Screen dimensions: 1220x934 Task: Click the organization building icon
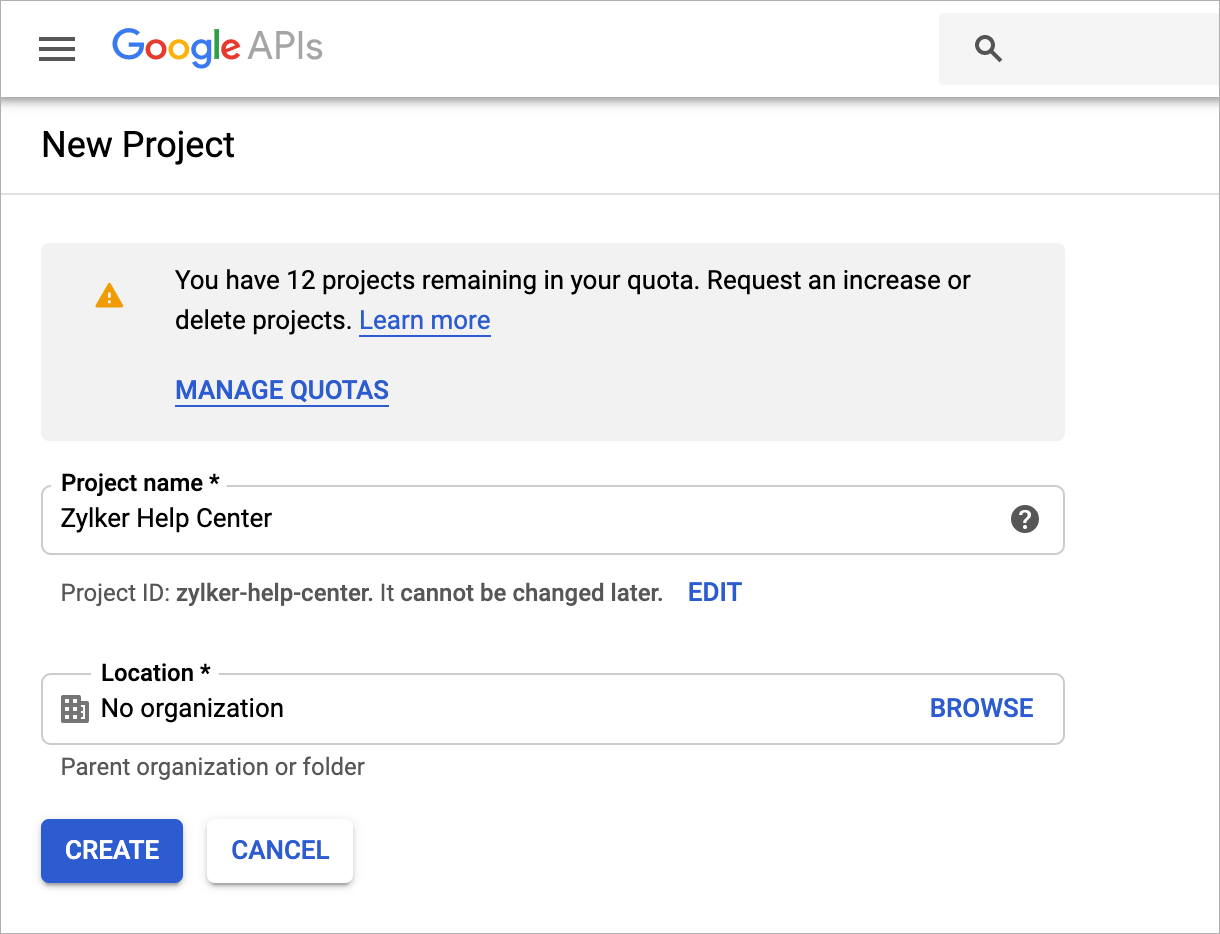click(x=75, y=709)
